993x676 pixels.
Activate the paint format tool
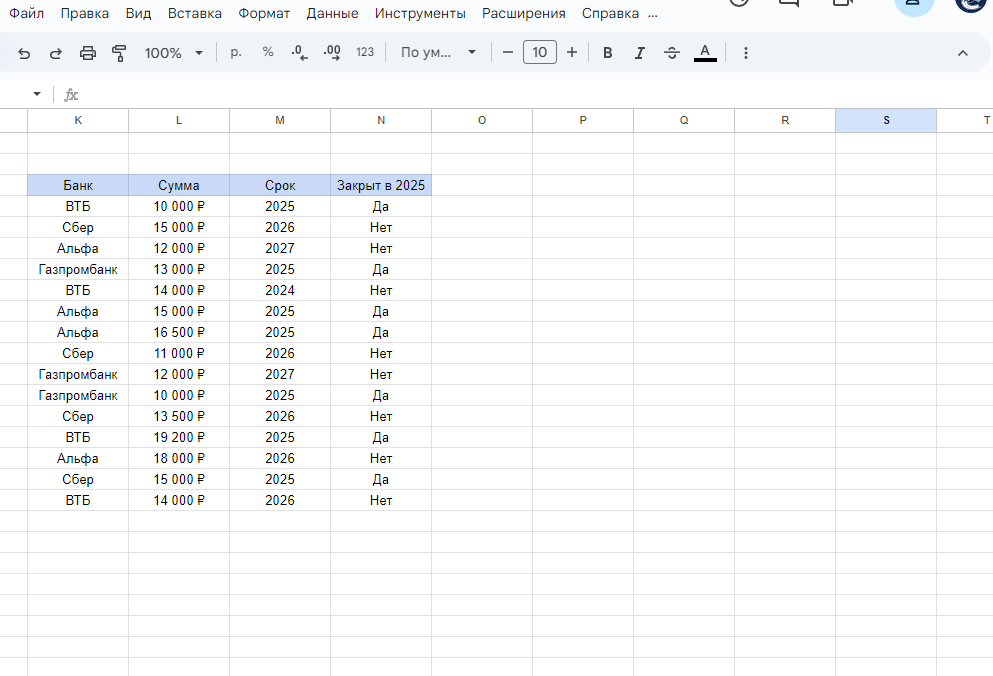point(119,53)
